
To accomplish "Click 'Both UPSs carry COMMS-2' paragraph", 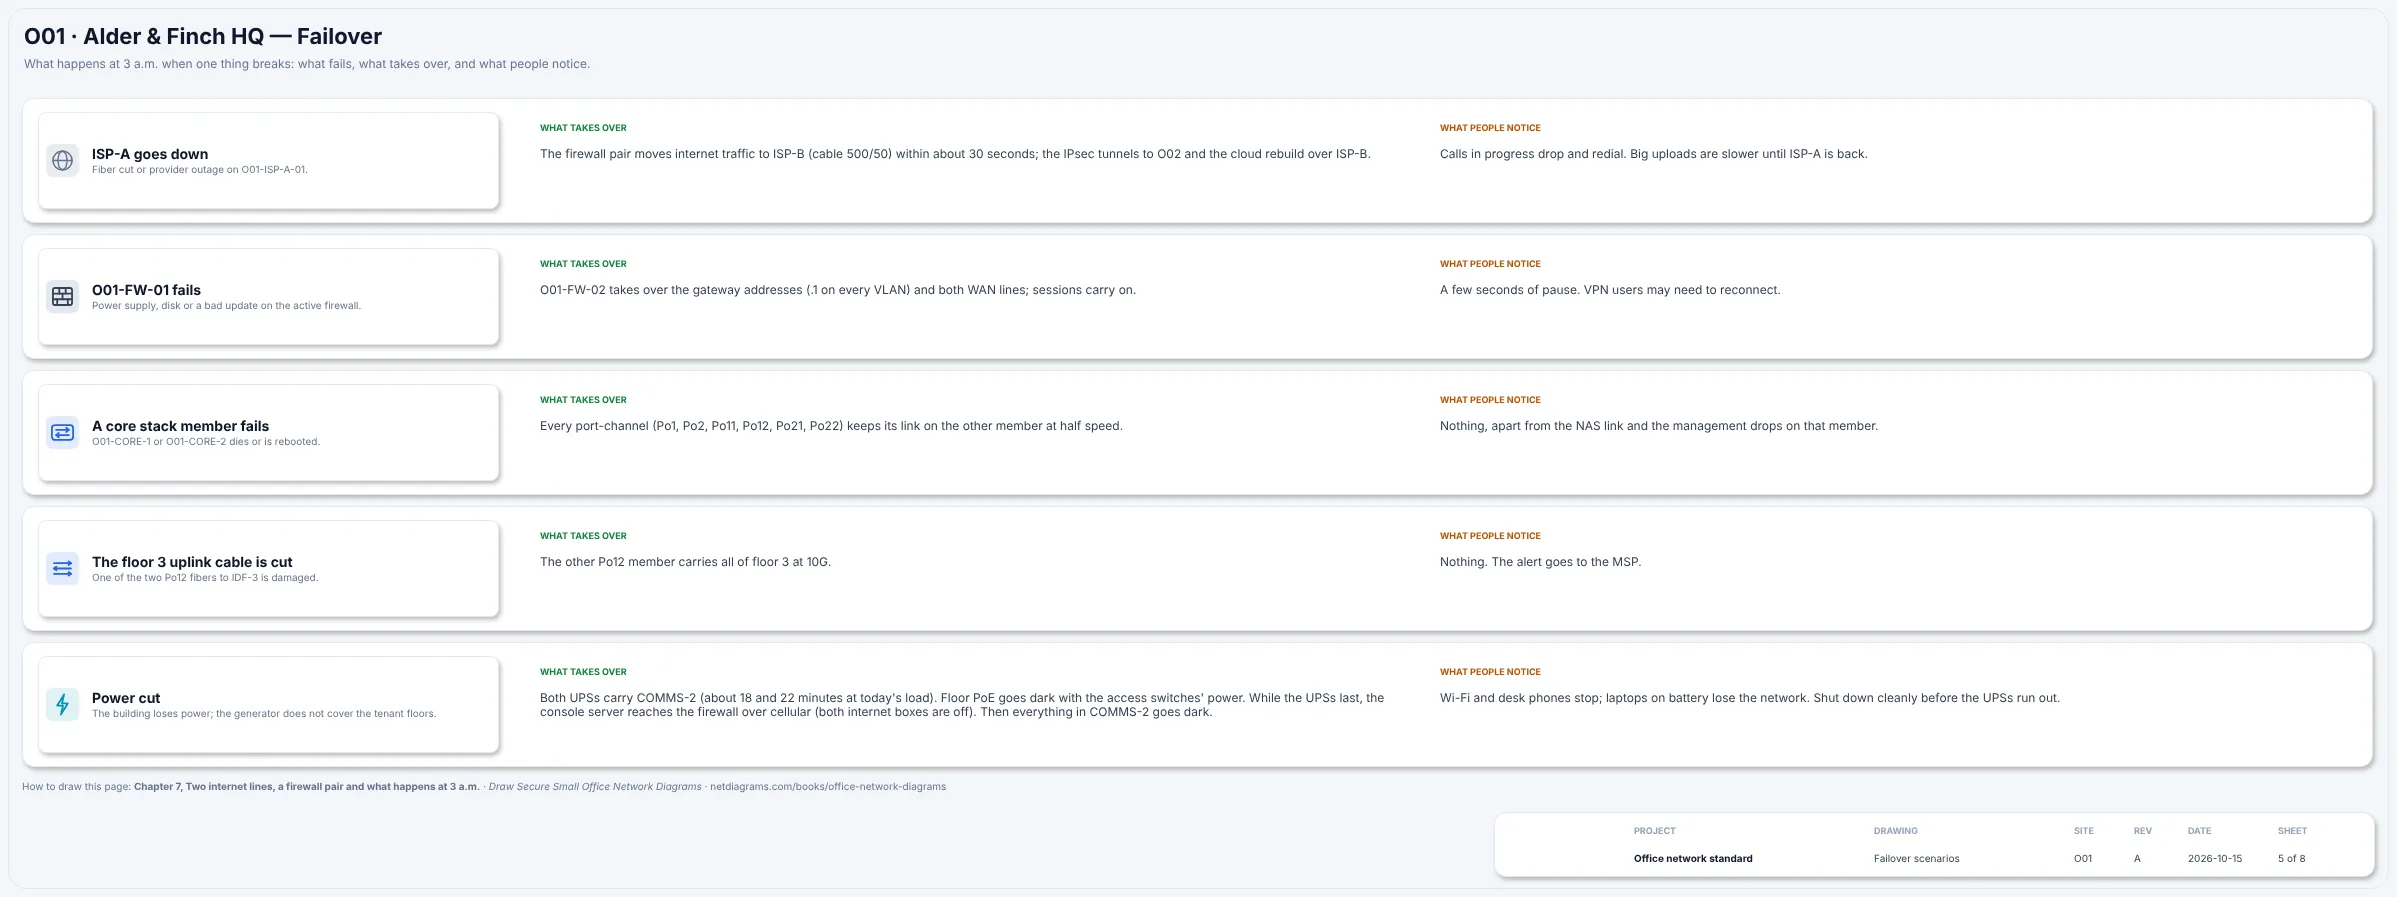I will pyautogui.click(x=962, y=705).
